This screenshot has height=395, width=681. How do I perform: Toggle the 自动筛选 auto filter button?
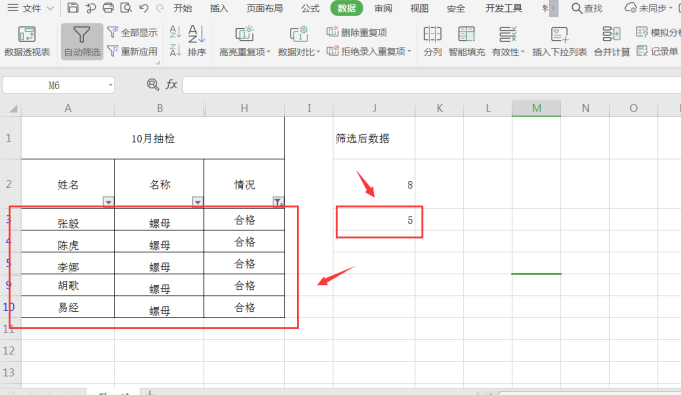coord(82,41)
